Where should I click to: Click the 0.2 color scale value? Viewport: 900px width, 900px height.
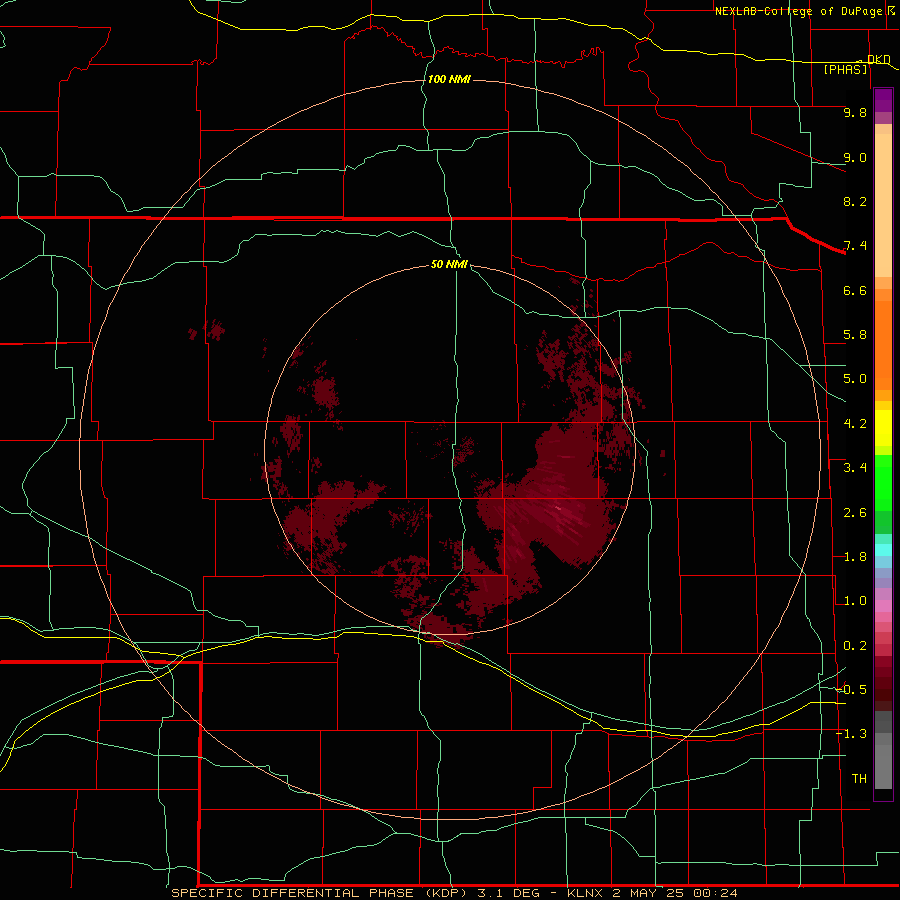click(x=855, y=646)
